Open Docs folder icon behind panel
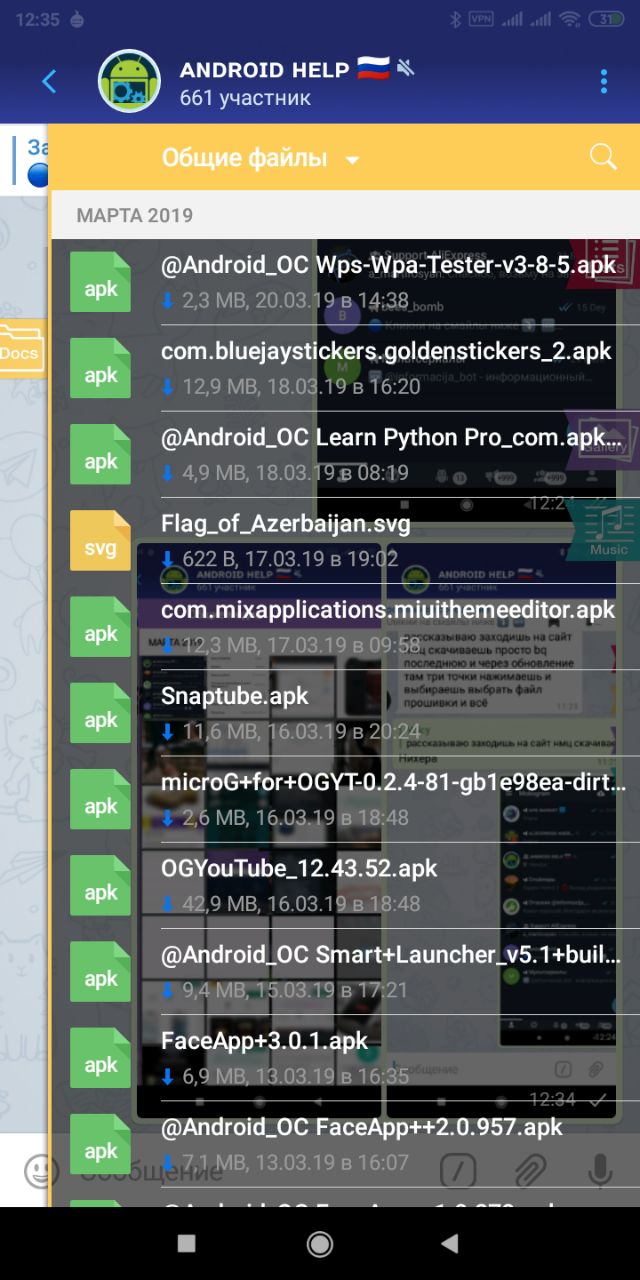The height and width of the screenshot is (1280, 640). click(22, 348)
